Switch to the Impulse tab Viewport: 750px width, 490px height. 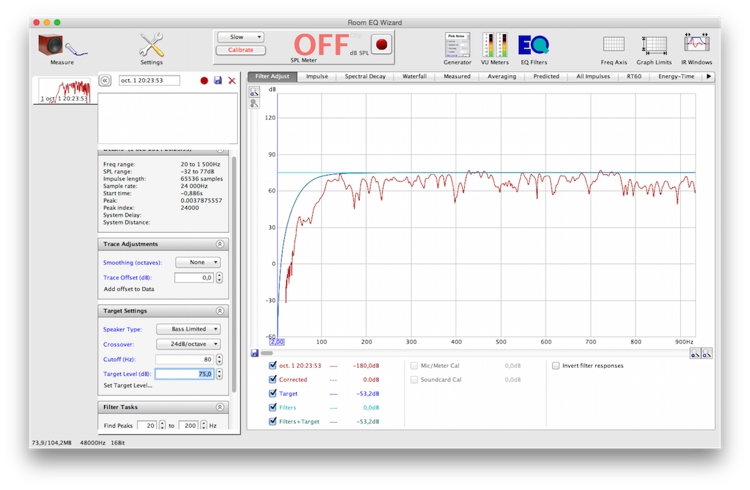click(317, 76)
